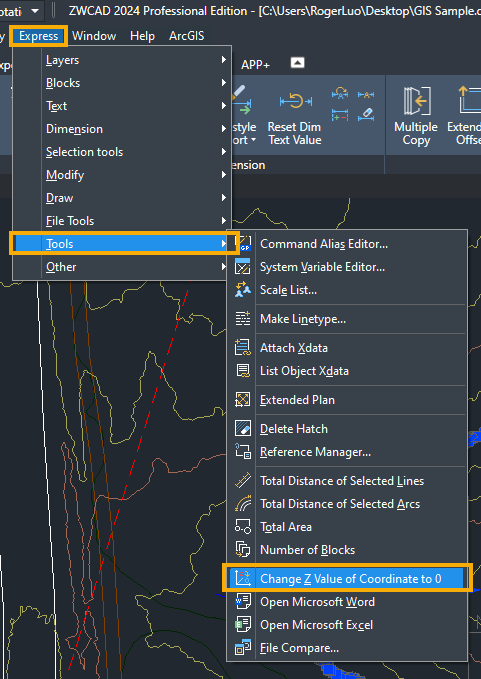Choose Total Area entry
The image size is (481, 679).
[347, 527]
